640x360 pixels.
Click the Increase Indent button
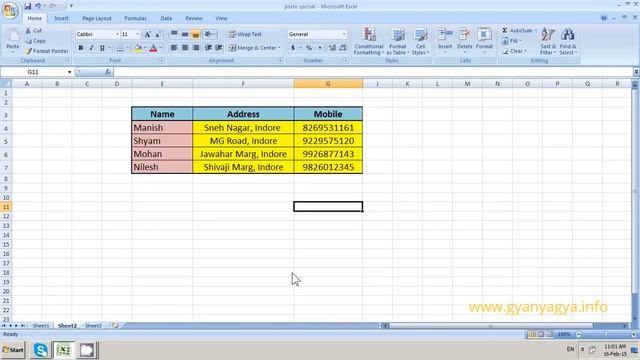[219, 48]
